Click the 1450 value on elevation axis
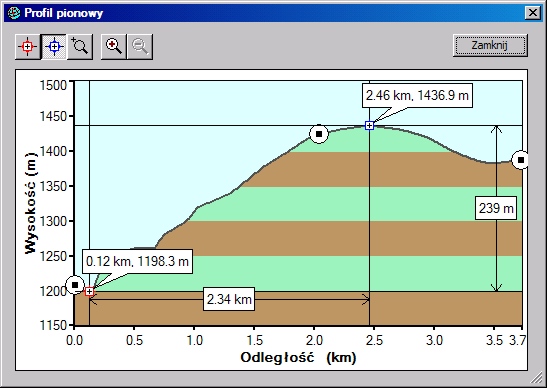Screen dimensions: 547x388 (x=53, y=117)
